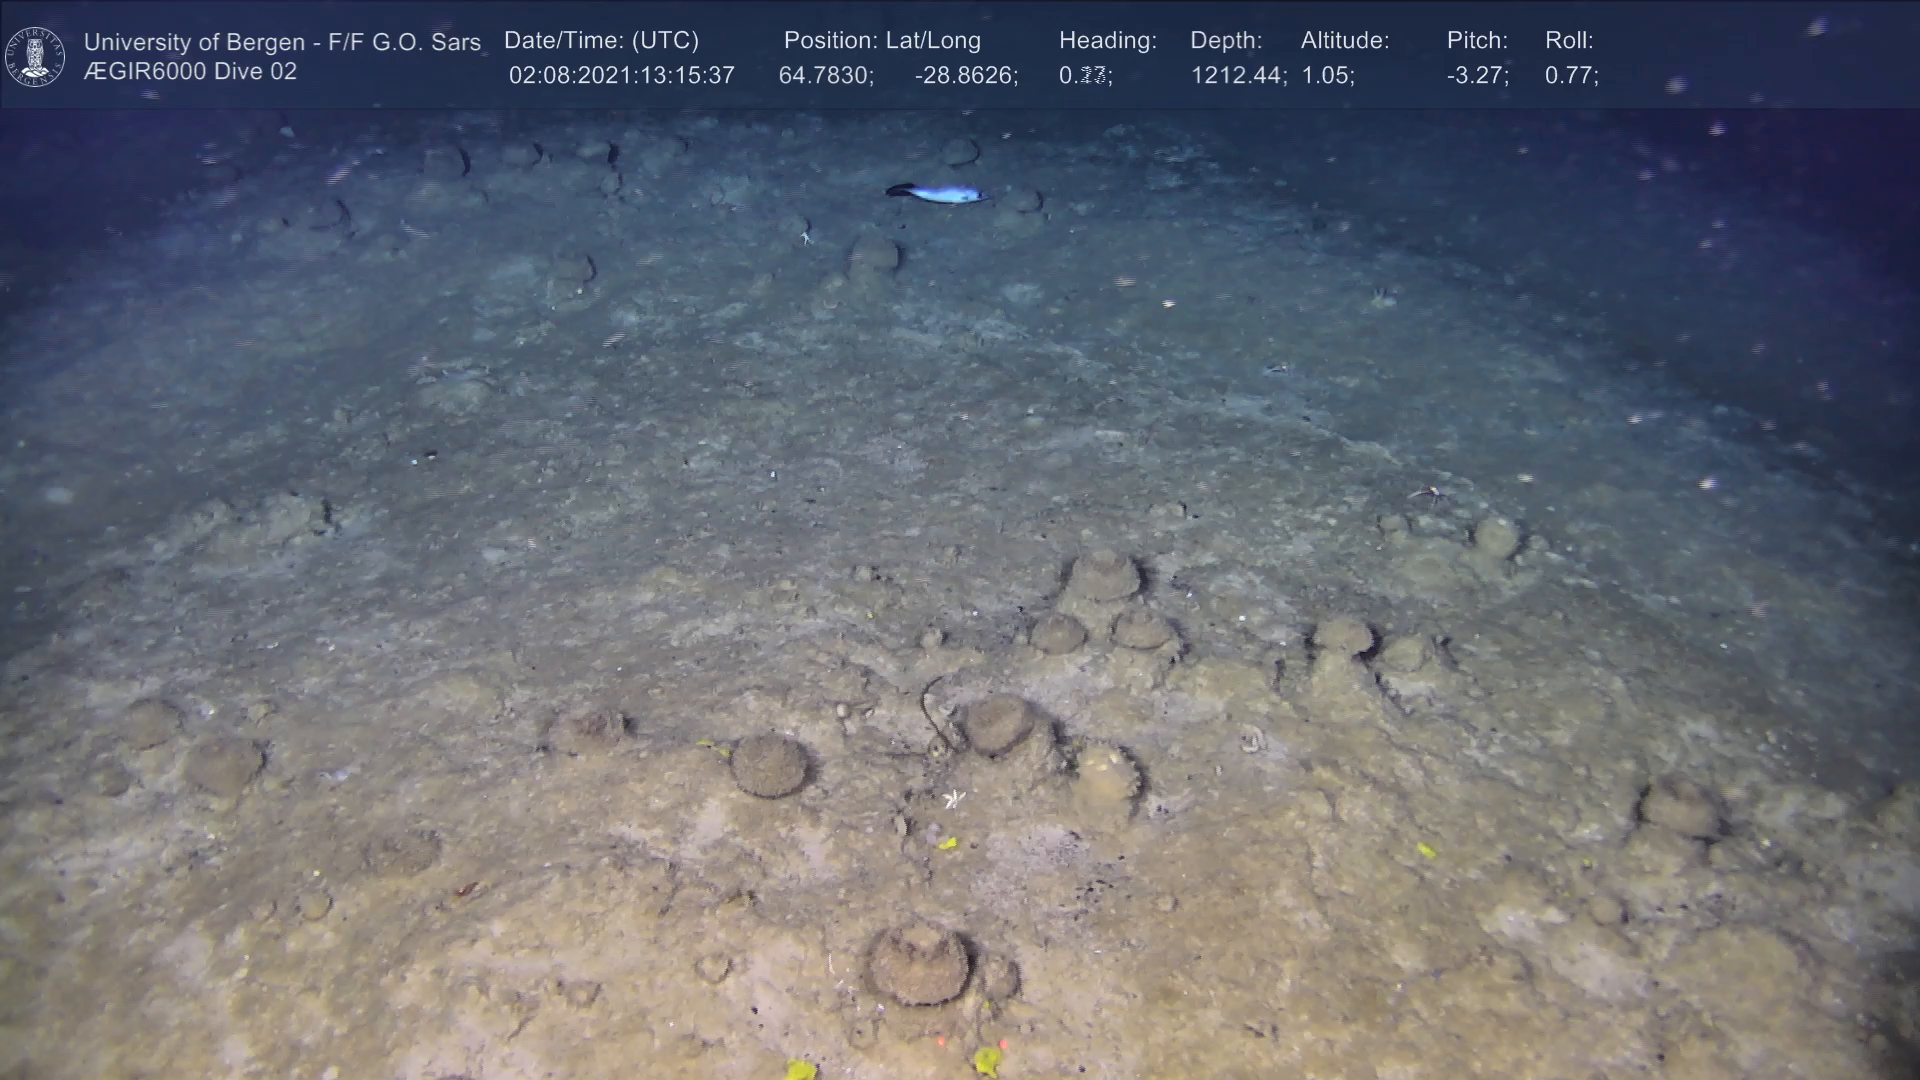The height and width of the screenshot is (1080, 1920).
Task: Click the Position Lat/Long label
Action: pos(882,41)
